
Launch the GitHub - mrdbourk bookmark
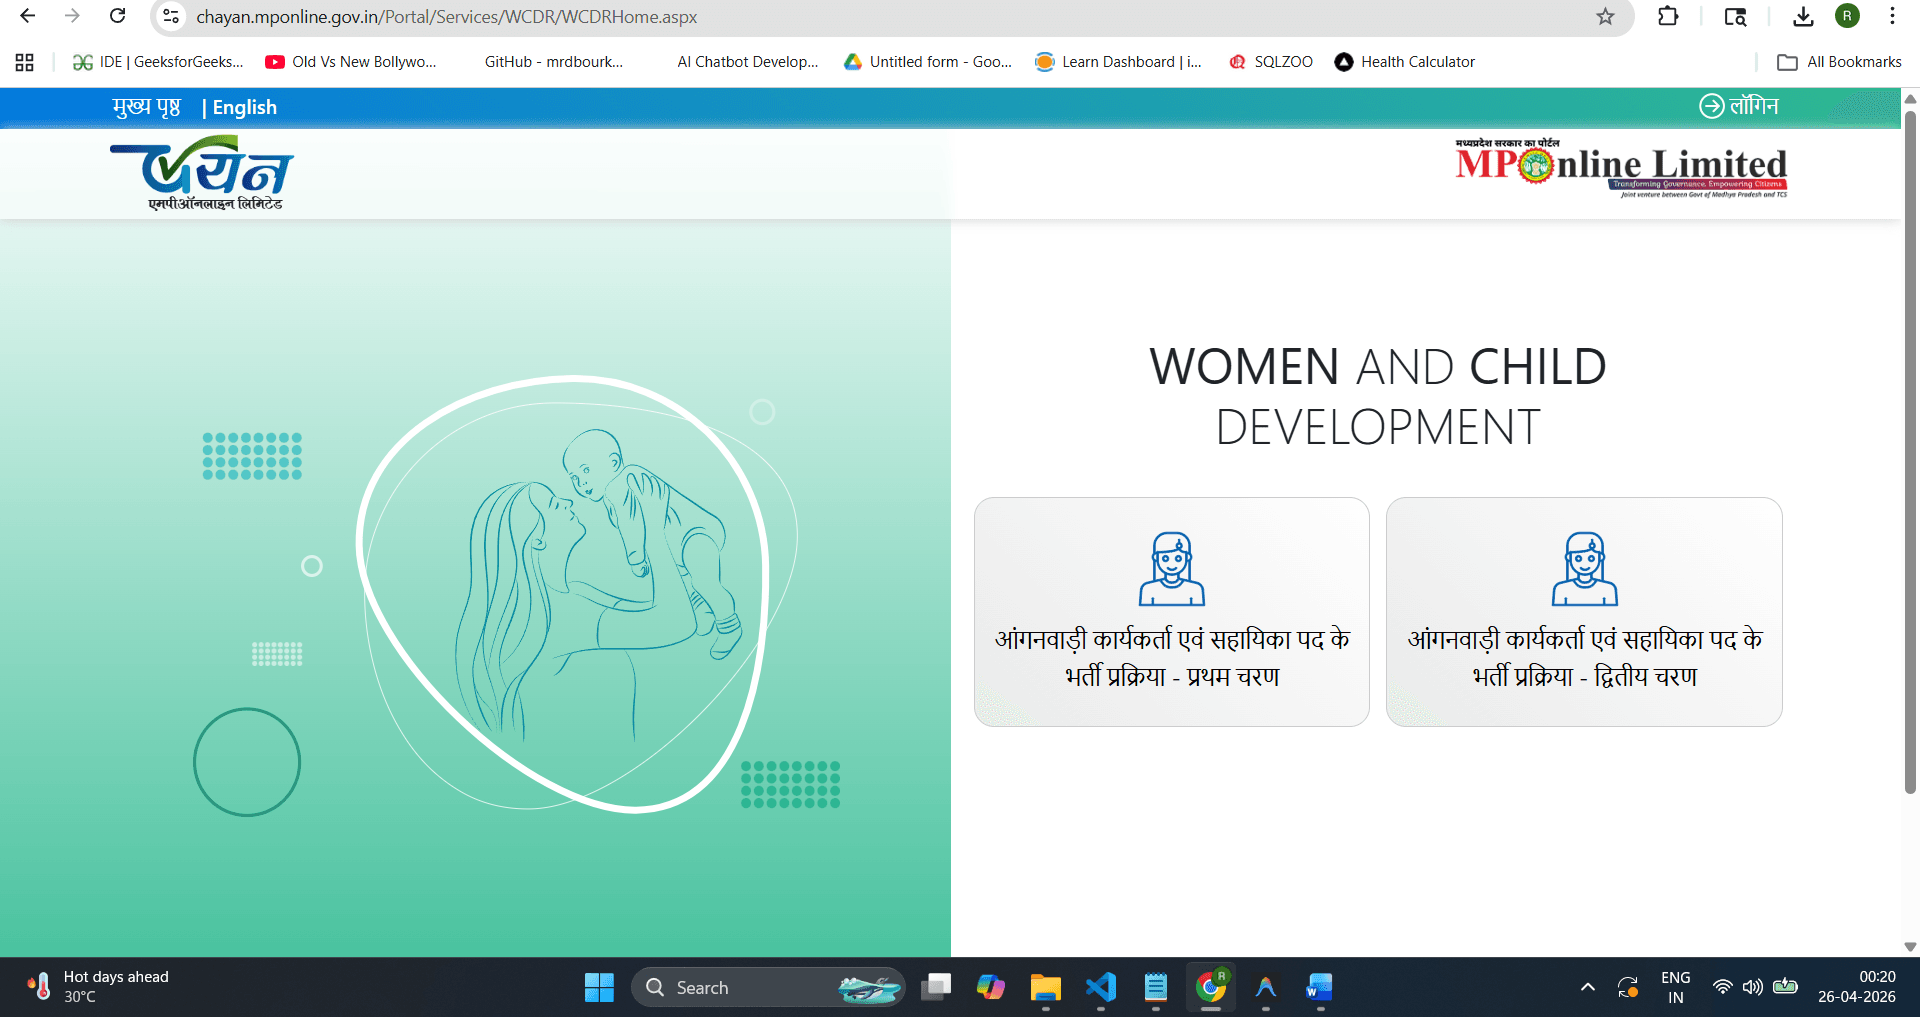coord(553,61)
